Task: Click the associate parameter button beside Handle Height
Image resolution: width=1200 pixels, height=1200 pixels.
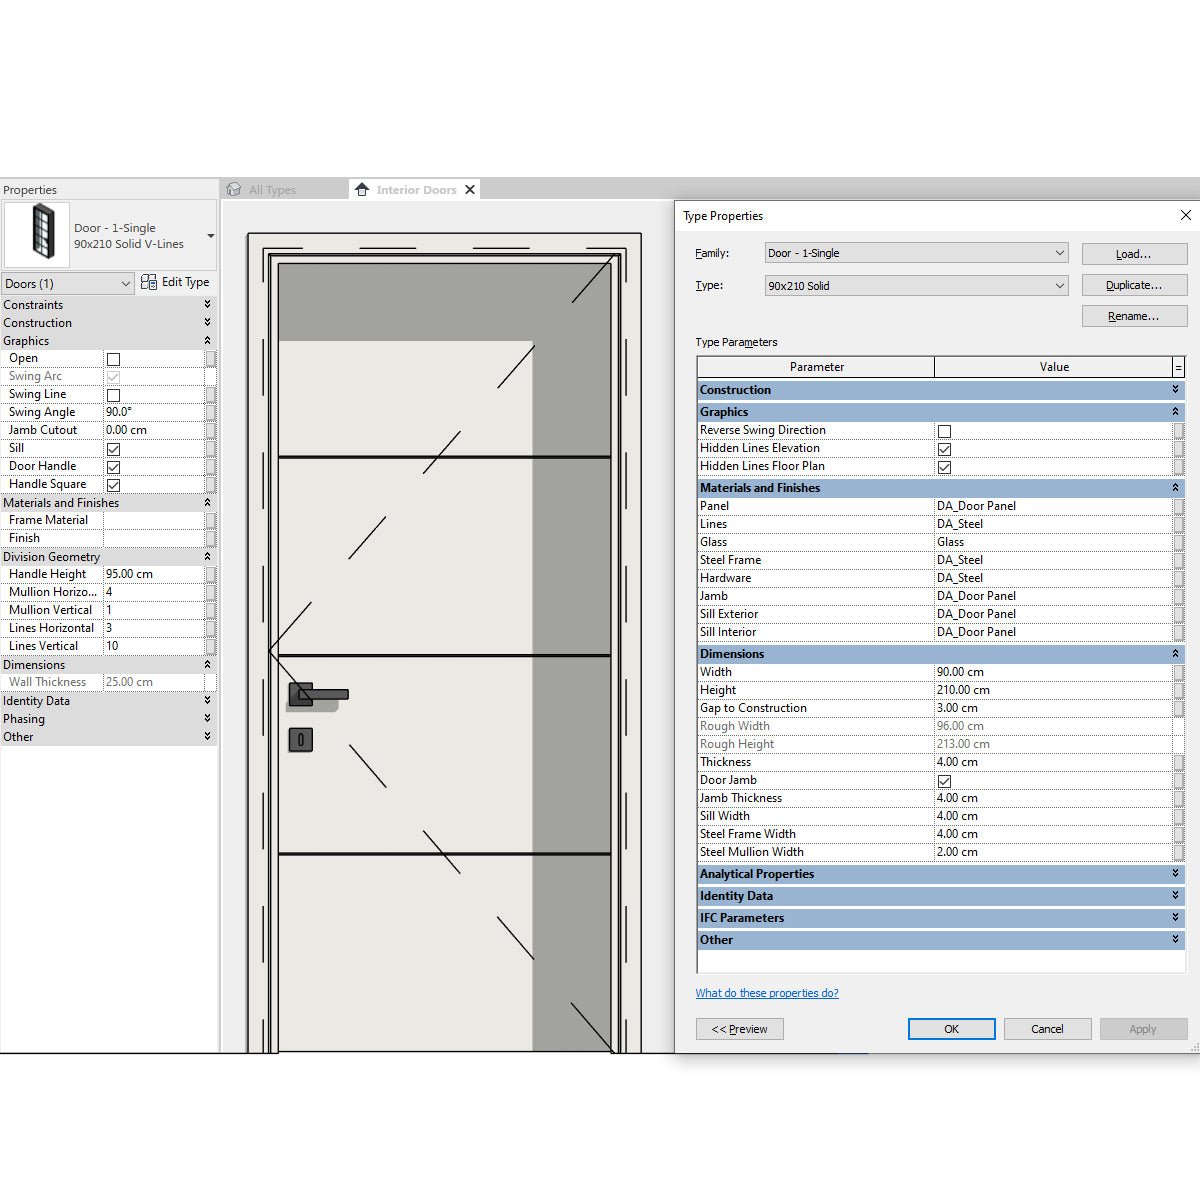Action: (x=210, y=574)
